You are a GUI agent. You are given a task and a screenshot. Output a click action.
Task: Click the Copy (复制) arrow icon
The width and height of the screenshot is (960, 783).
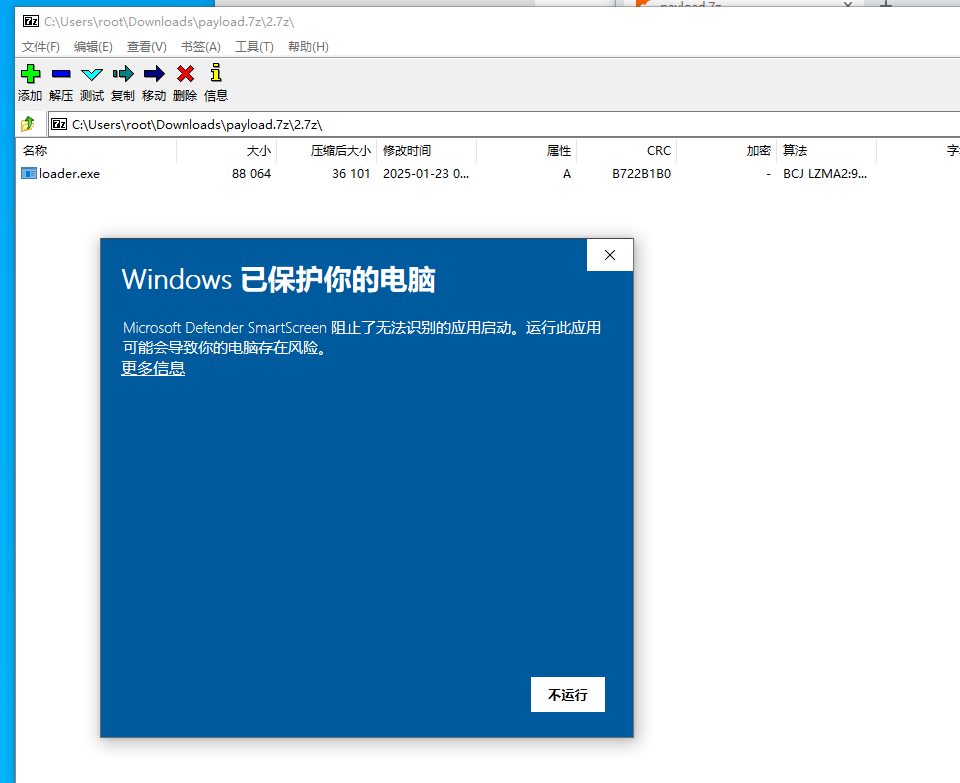click(x=123, y=74)
